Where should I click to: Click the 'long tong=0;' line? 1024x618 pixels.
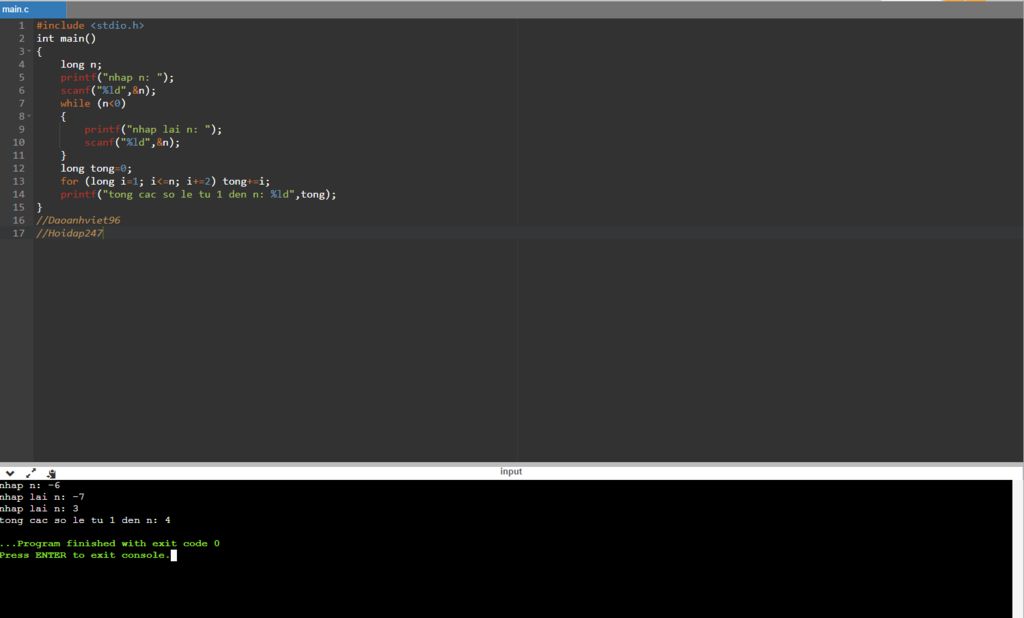[96, 169]
